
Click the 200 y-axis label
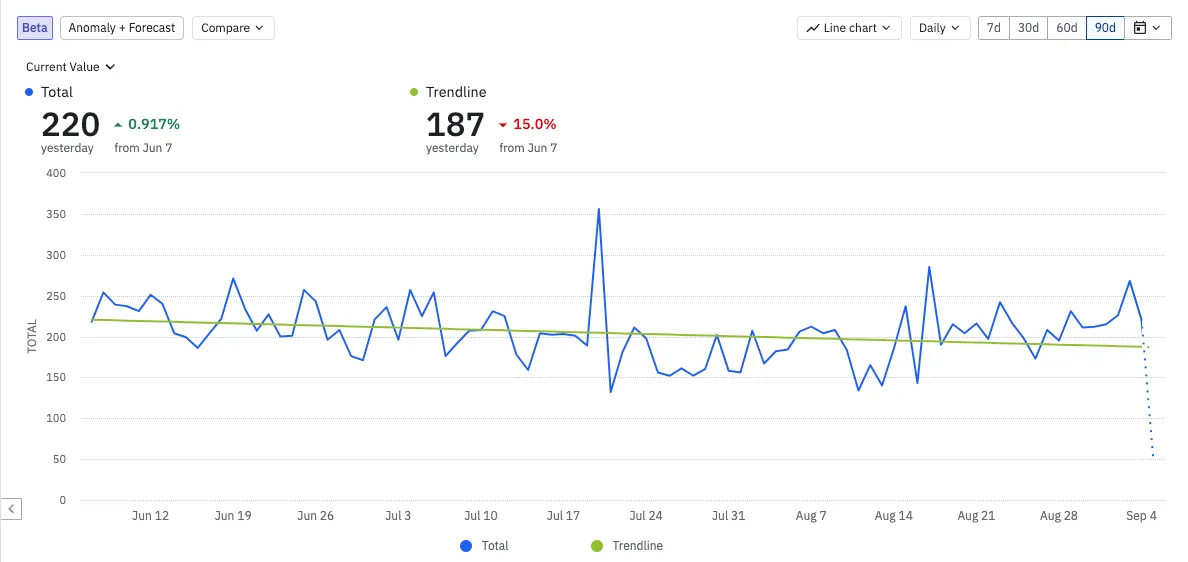(x=58, y=336)
